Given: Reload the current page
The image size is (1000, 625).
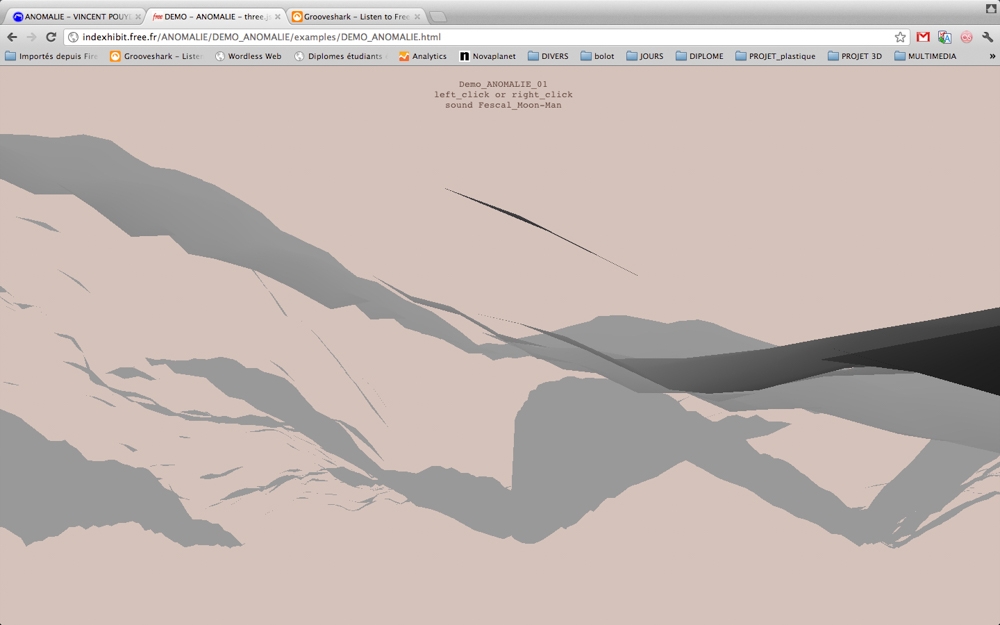Looking at the screenshot, I should pos(51,37).
